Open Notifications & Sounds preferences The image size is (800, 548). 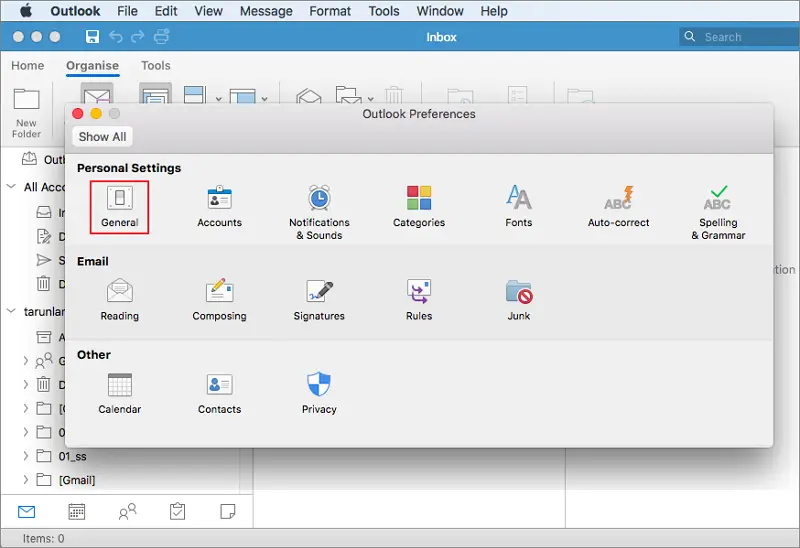[x=319, y=212]
